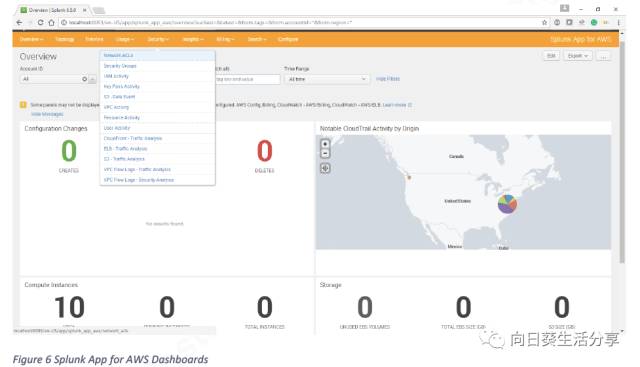Click the 0 Unused EBS Volumes value
Screen dimensions: 640x367
(x=365, y=307)
